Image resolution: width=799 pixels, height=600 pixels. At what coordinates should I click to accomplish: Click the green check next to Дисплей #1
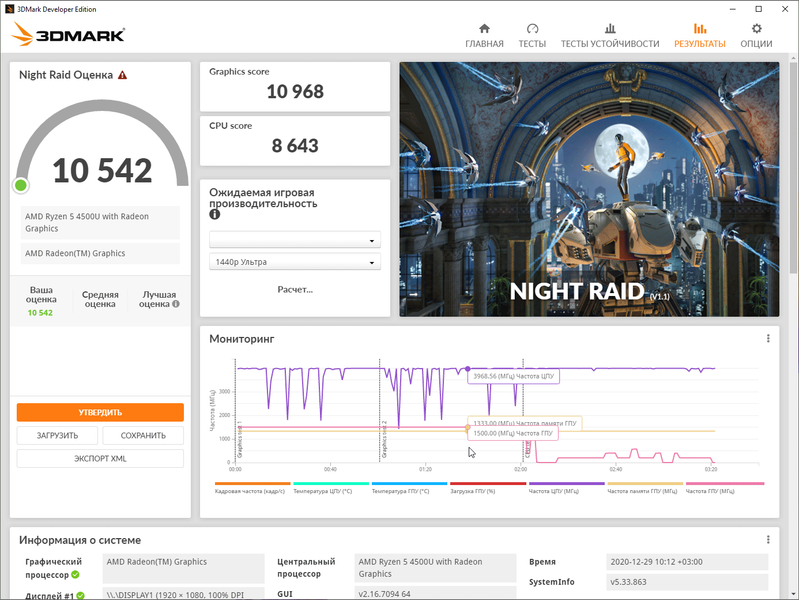tap(81, 595)
